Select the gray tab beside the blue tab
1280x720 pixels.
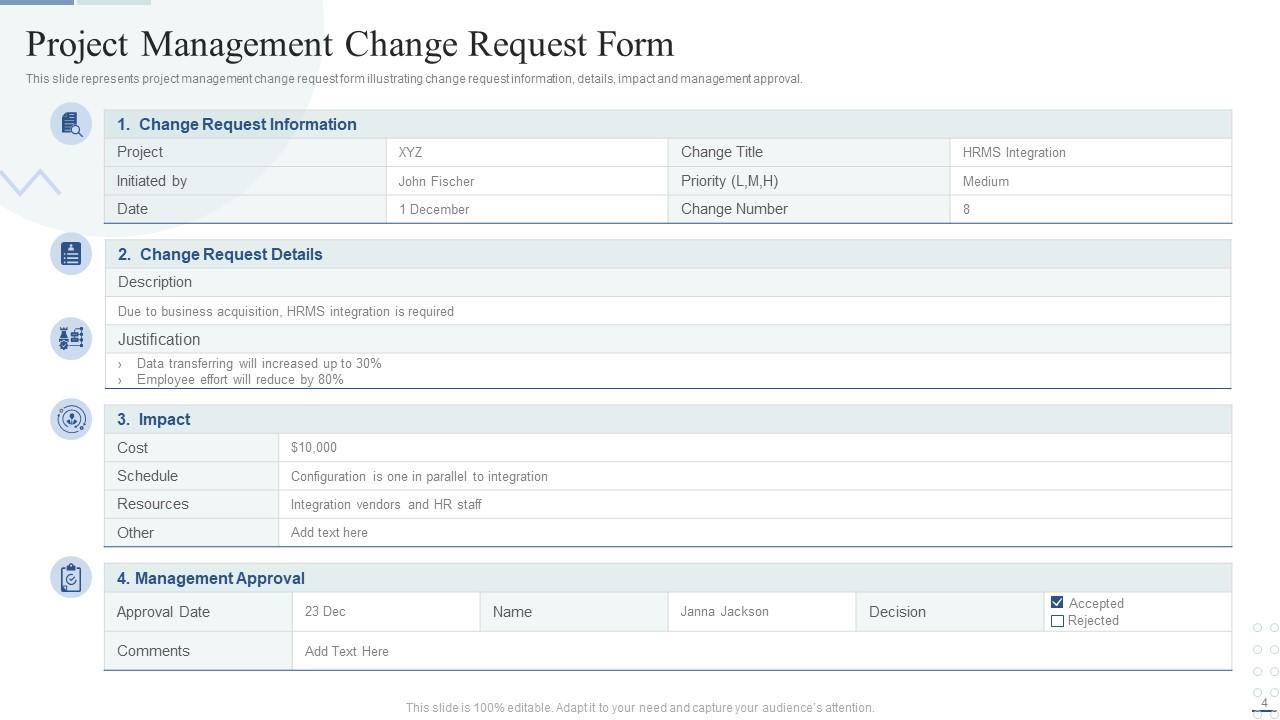pyautogui.click(x=112, y=3)
